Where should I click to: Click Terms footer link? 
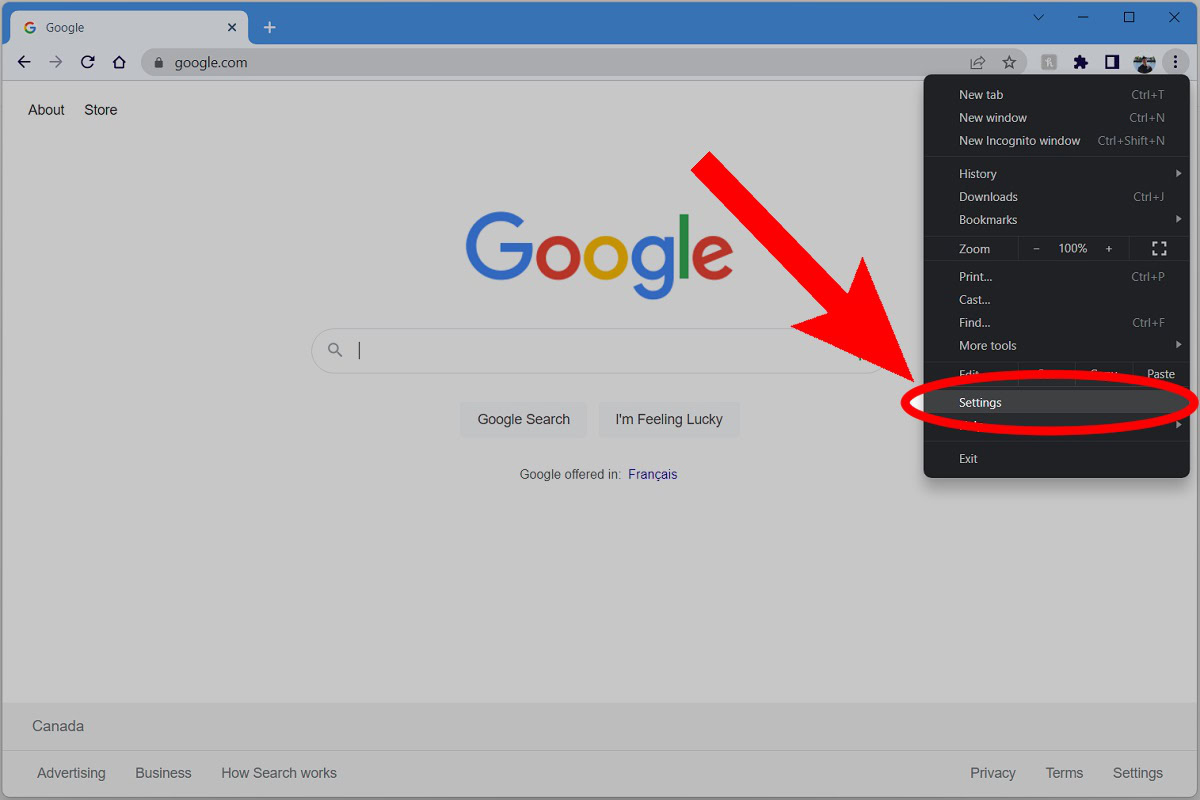(x=1064, y=773)
